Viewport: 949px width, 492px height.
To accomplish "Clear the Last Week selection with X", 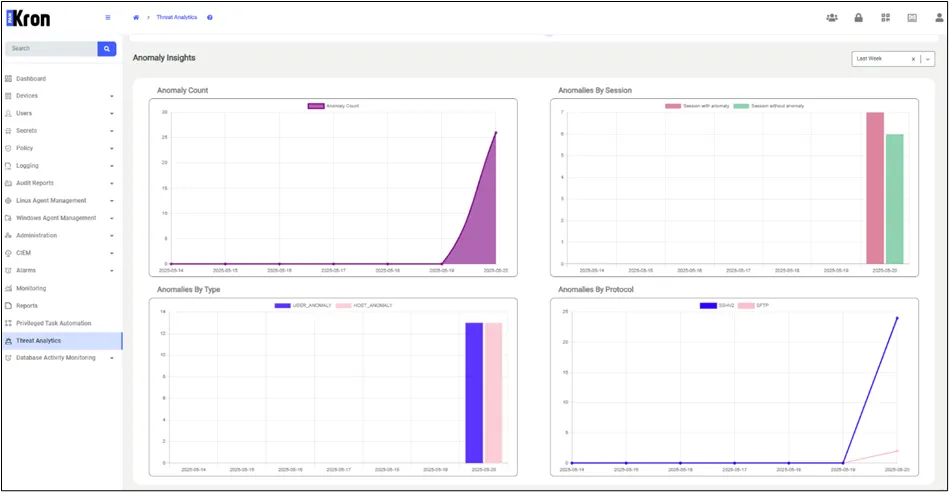I will click(x=913, y=59).
